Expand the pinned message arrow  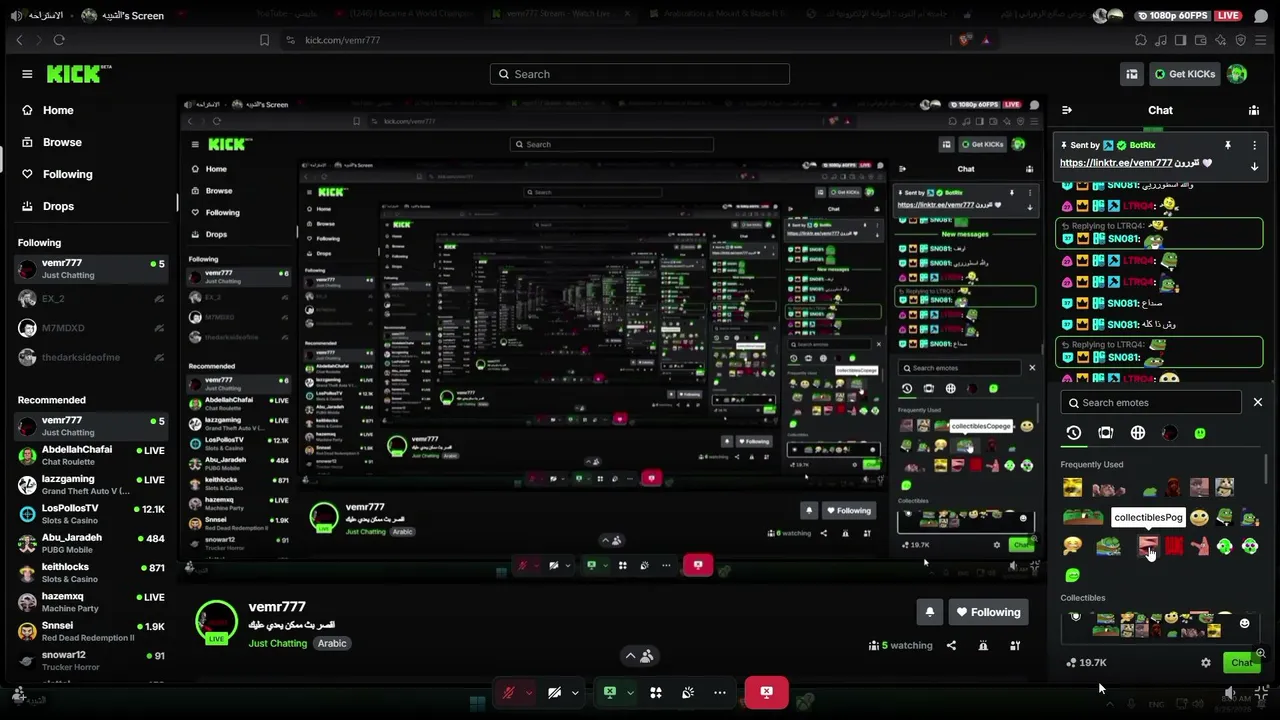1254,166
